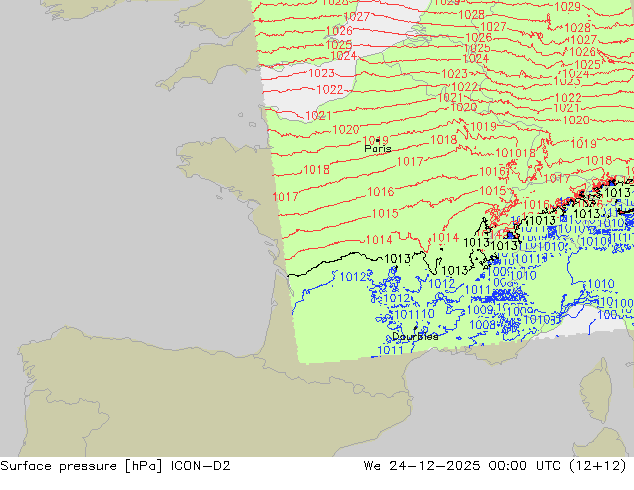
Task: Click the westernmost red 1014 isobar label
Action: coord(379,240)
